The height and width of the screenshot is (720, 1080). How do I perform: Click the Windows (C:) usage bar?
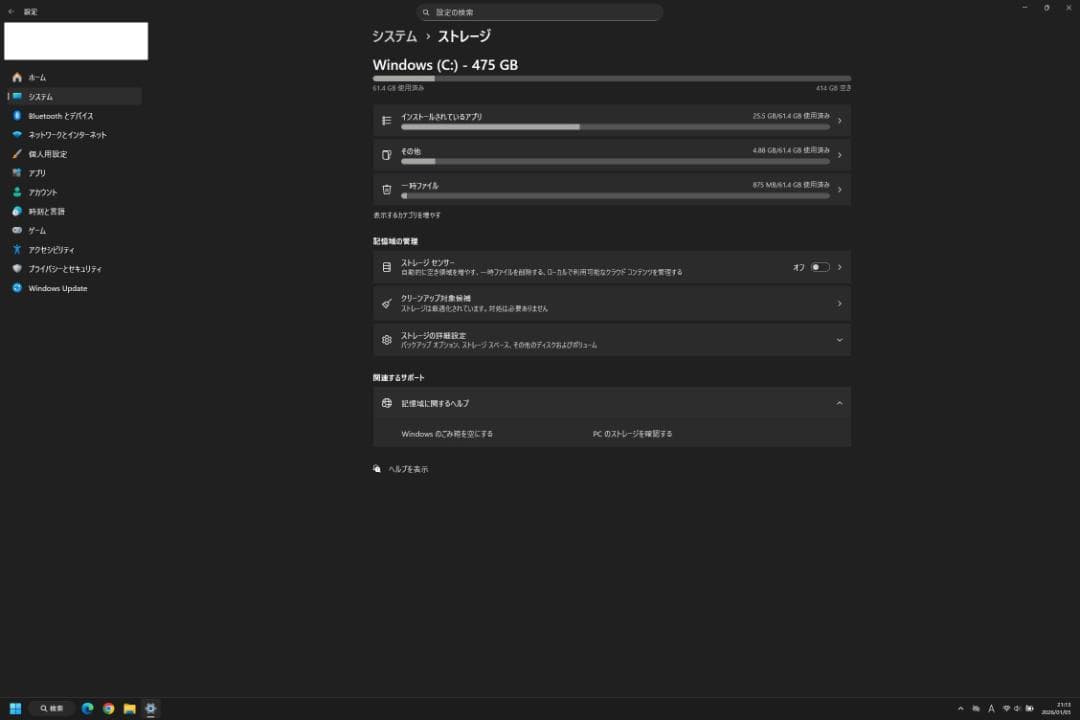(x=612, y=79)
